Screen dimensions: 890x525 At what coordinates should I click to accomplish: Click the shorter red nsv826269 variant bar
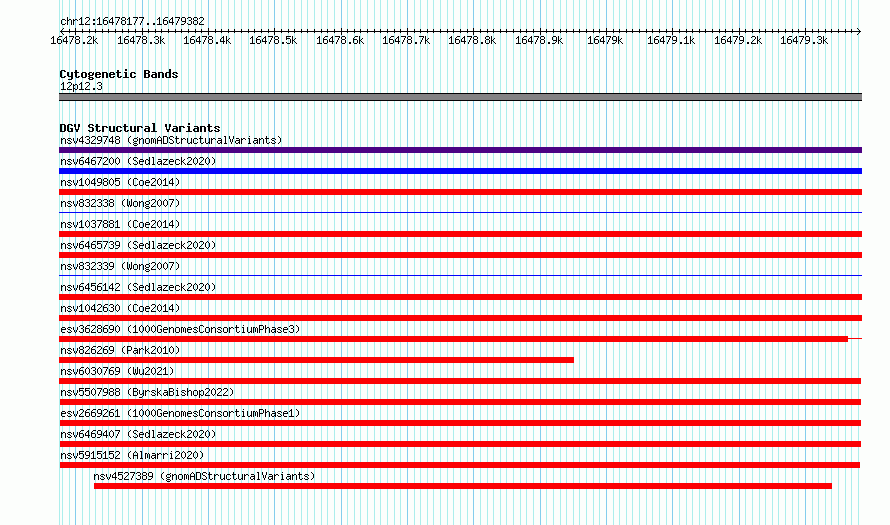316,360
